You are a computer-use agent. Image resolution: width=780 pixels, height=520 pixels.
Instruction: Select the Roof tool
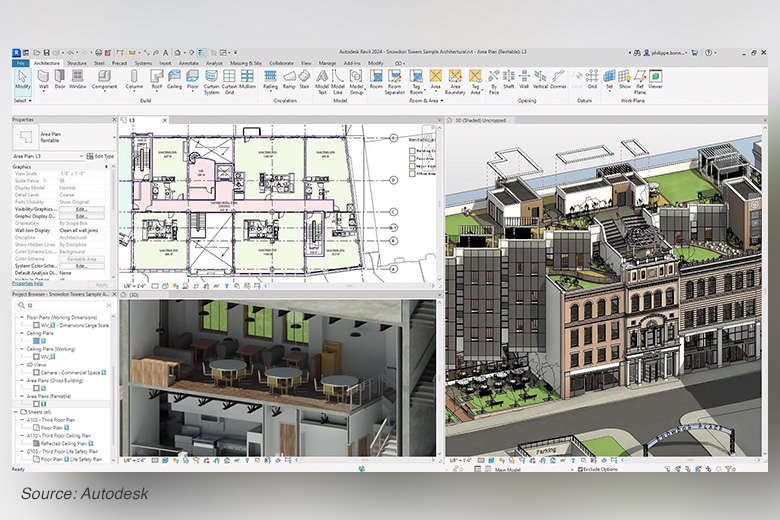click(x=157, y=80)
